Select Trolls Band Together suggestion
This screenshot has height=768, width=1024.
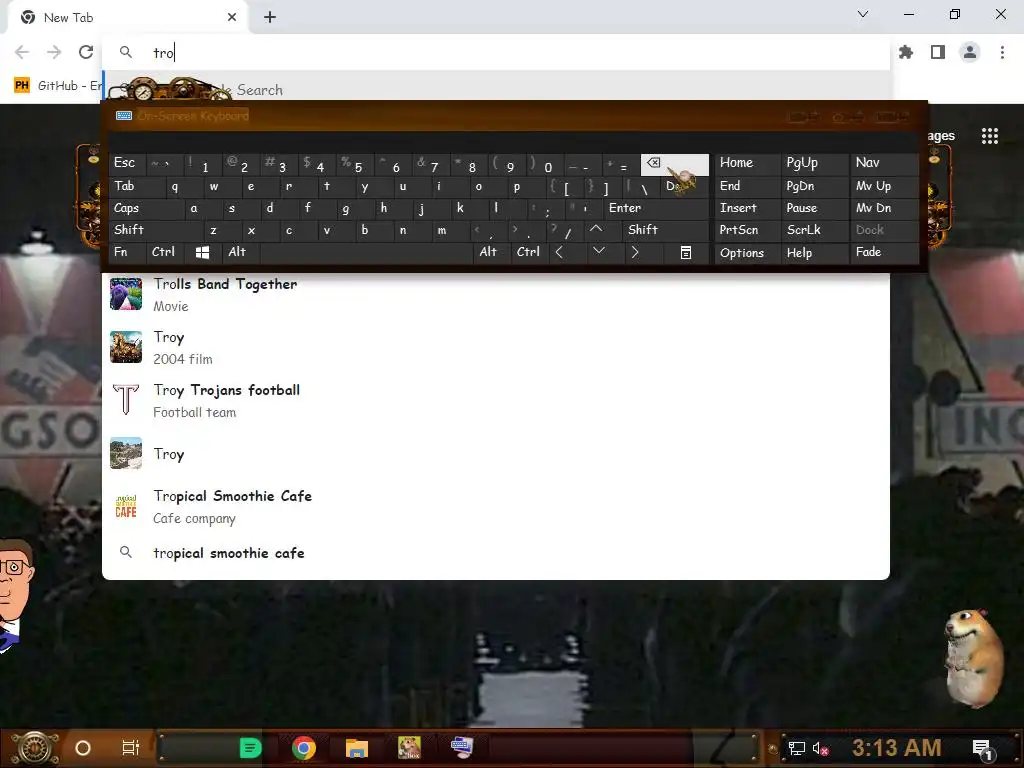(496, 295)
